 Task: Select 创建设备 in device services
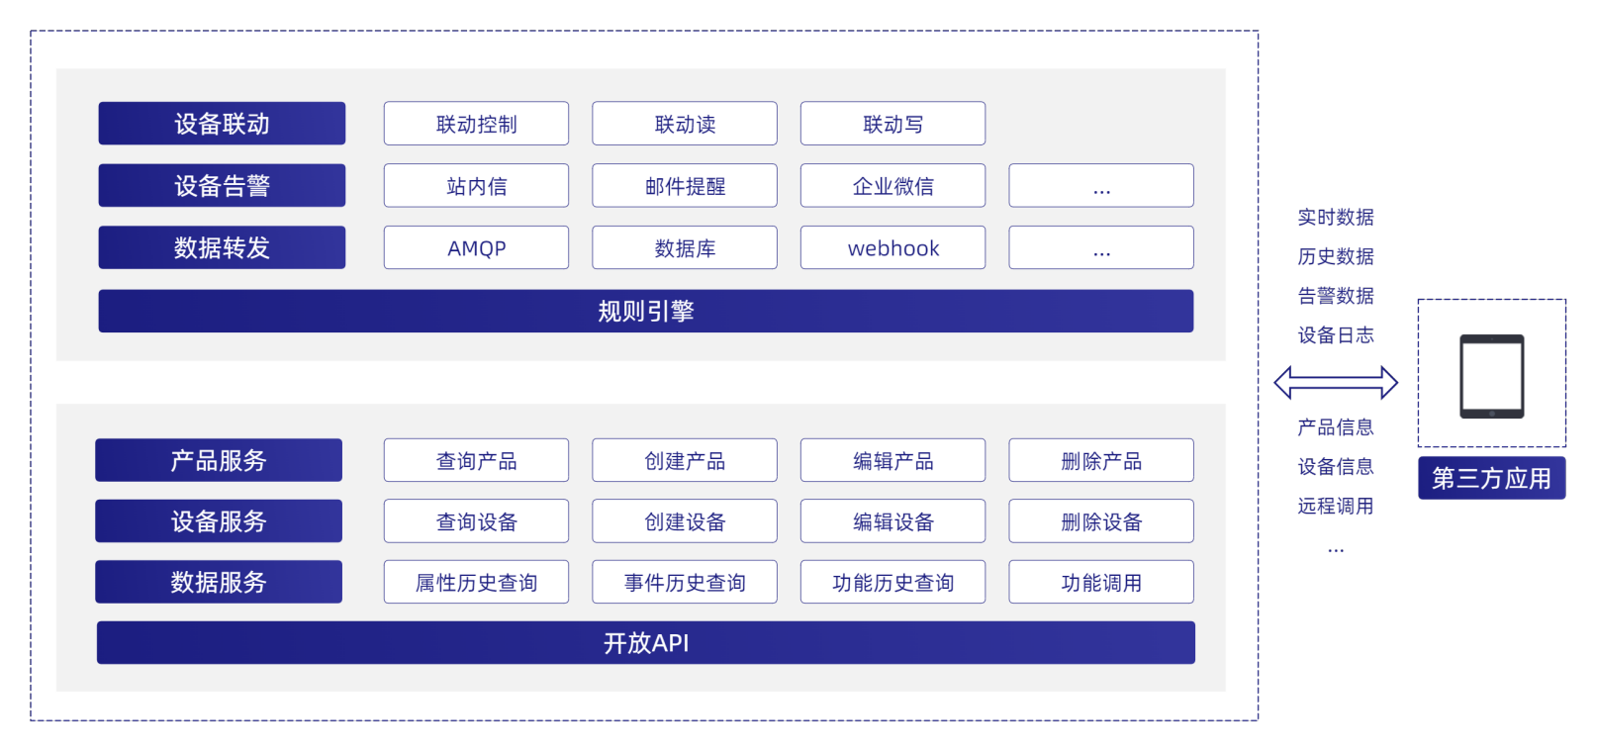click(684, 522)
